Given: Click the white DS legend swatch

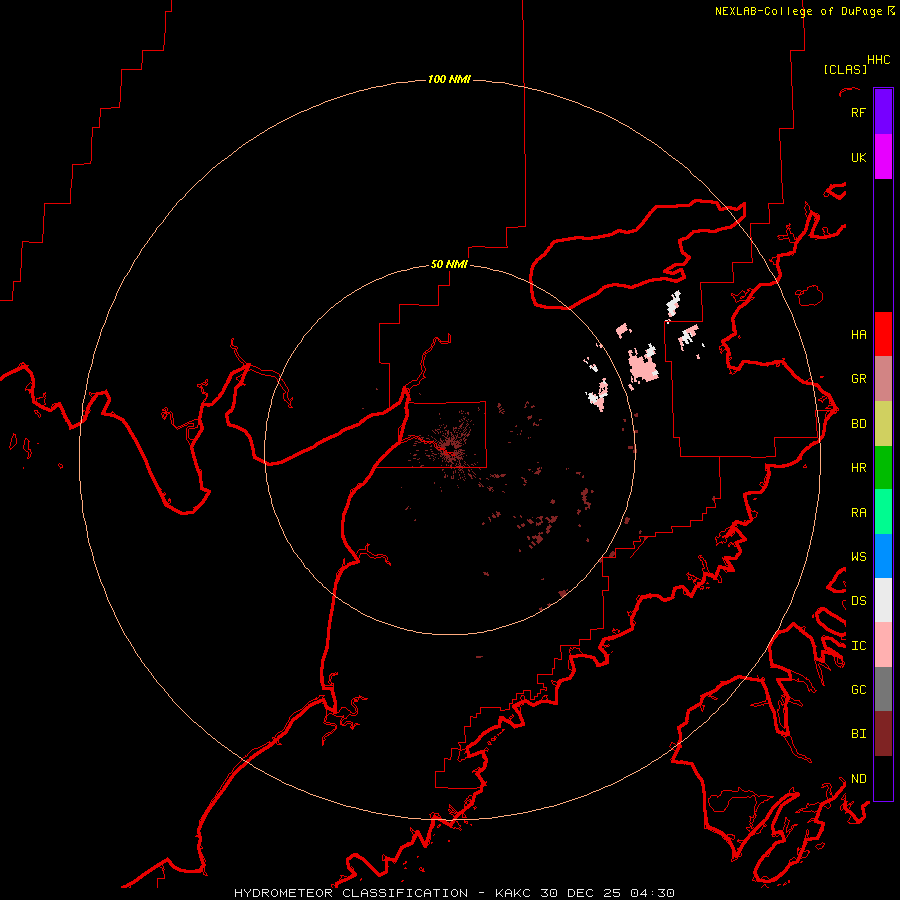Looking at the screenshot, I should pyautogui.click(x=883, y=600).
